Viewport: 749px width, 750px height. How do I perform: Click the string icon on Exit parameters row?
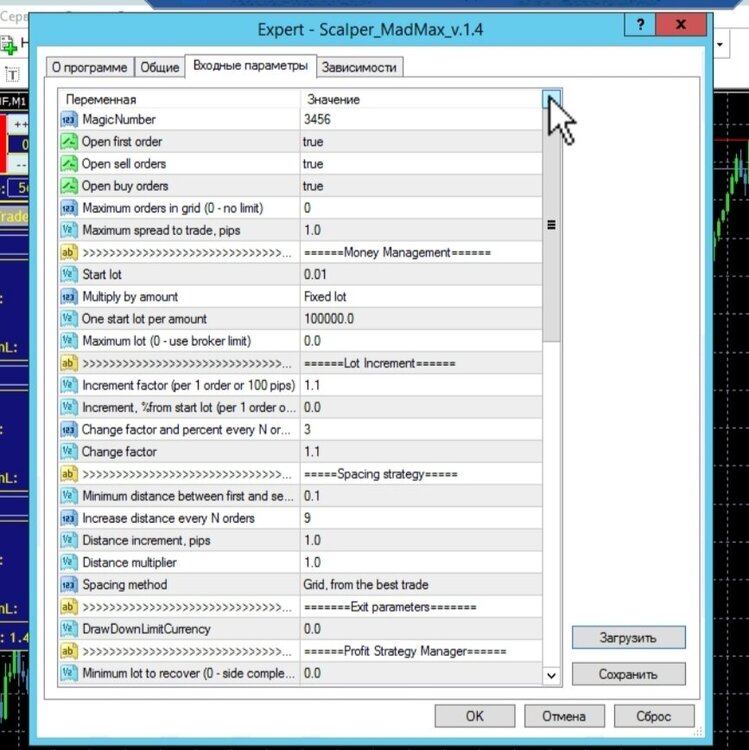pos(68,607)
